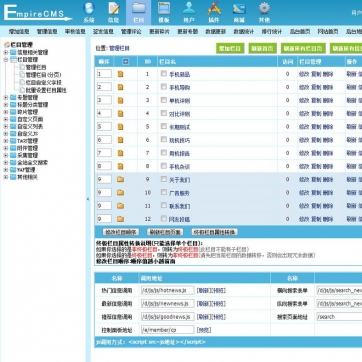Click the 删除 link in row ID 12
Viewport: 362px width, 362px height.
click(328, 219)
